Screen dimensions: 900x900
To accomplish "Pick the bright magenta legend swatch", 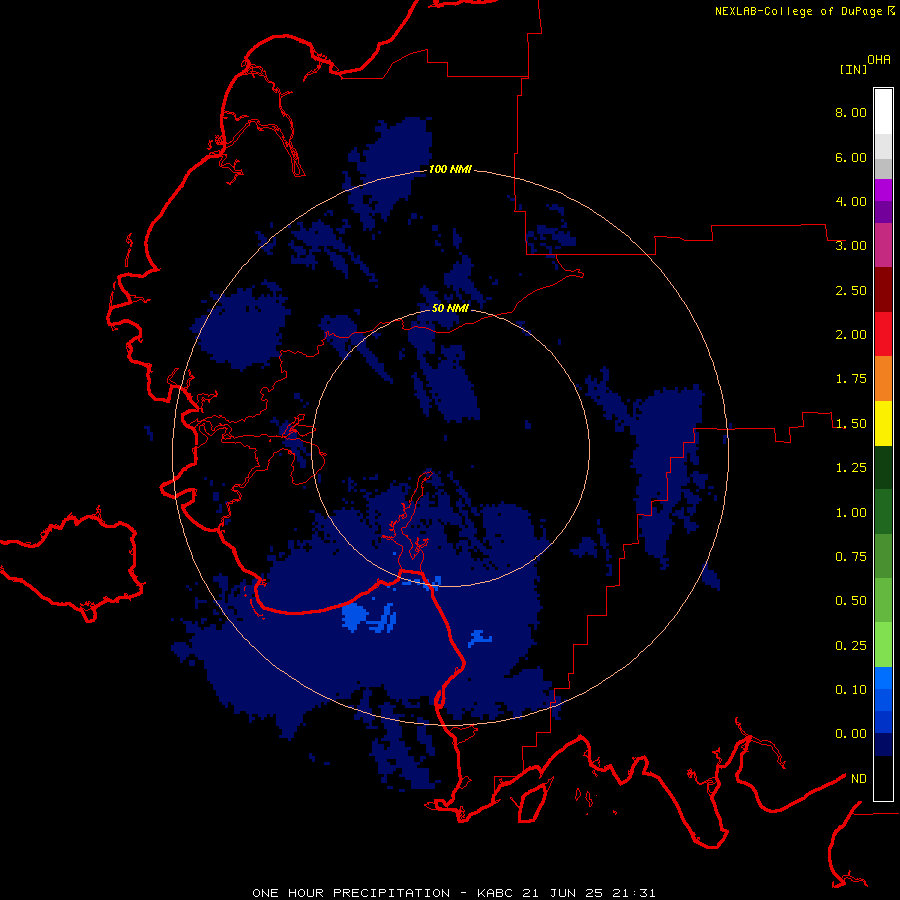I will 883,190.
